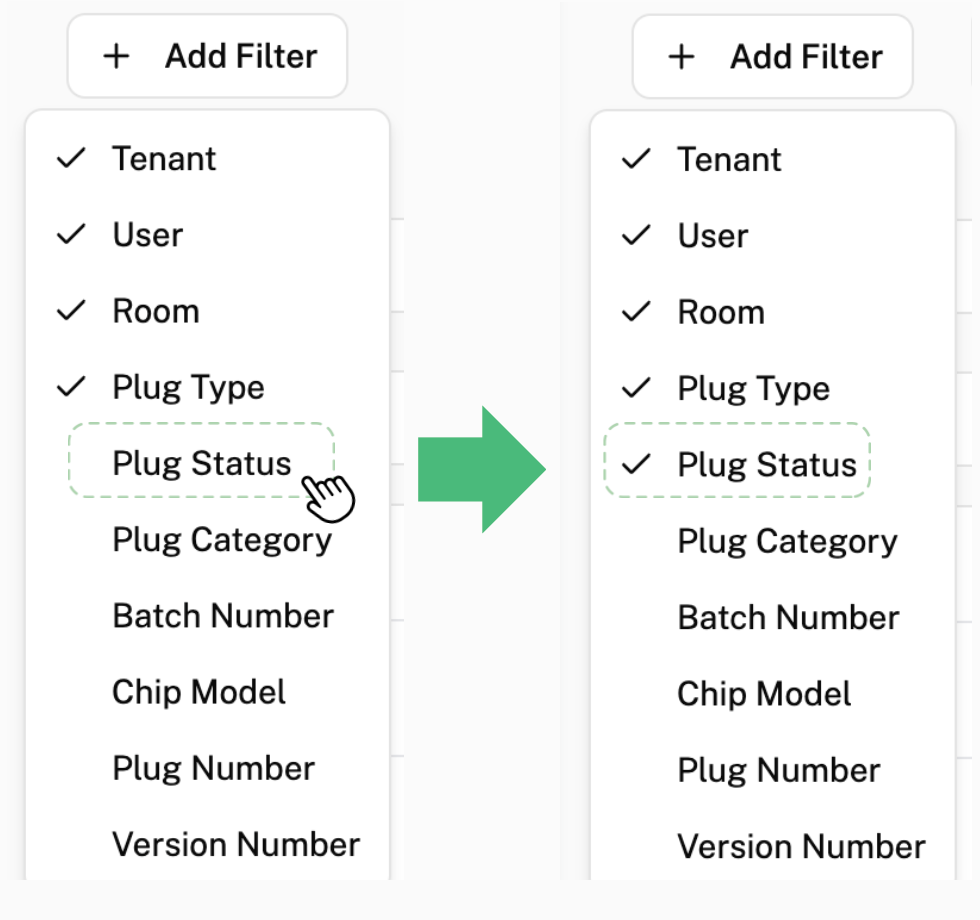
Task: Enable Plug Status filter in left dropdown
Action: [x=202, y=463]
